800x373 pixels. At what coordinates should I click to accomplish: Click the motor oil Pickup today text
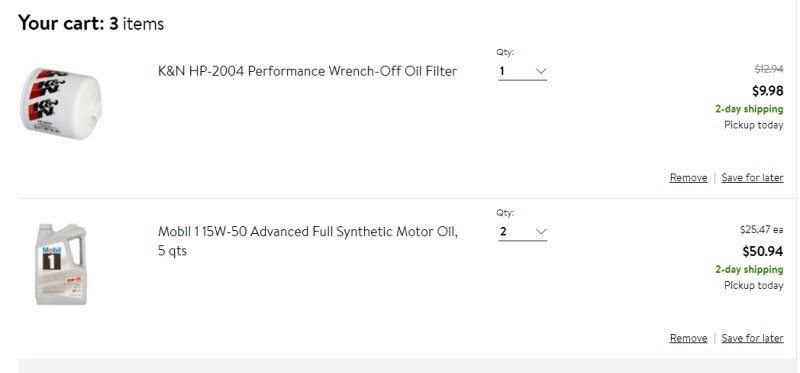pos(754,285)
